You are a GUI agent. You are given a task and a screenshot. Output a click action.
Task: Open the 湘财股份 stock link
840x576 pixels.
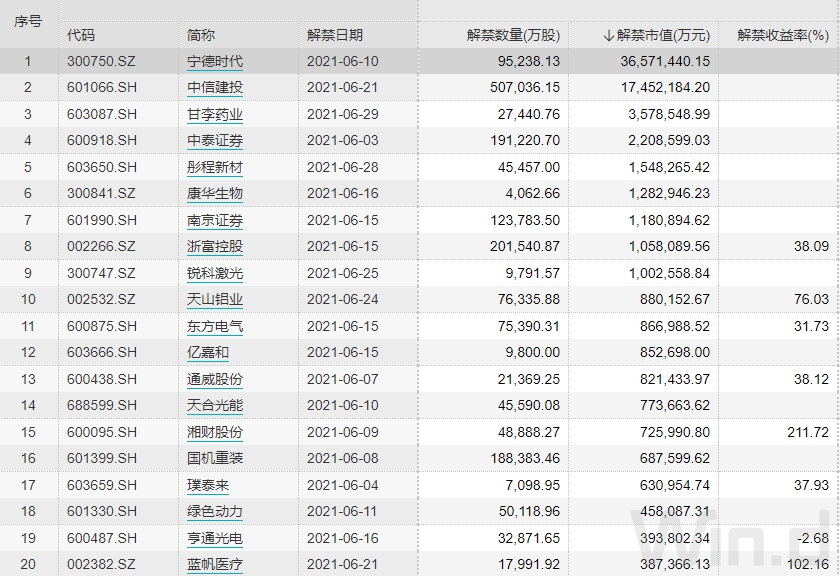click(x=215, y=432)
